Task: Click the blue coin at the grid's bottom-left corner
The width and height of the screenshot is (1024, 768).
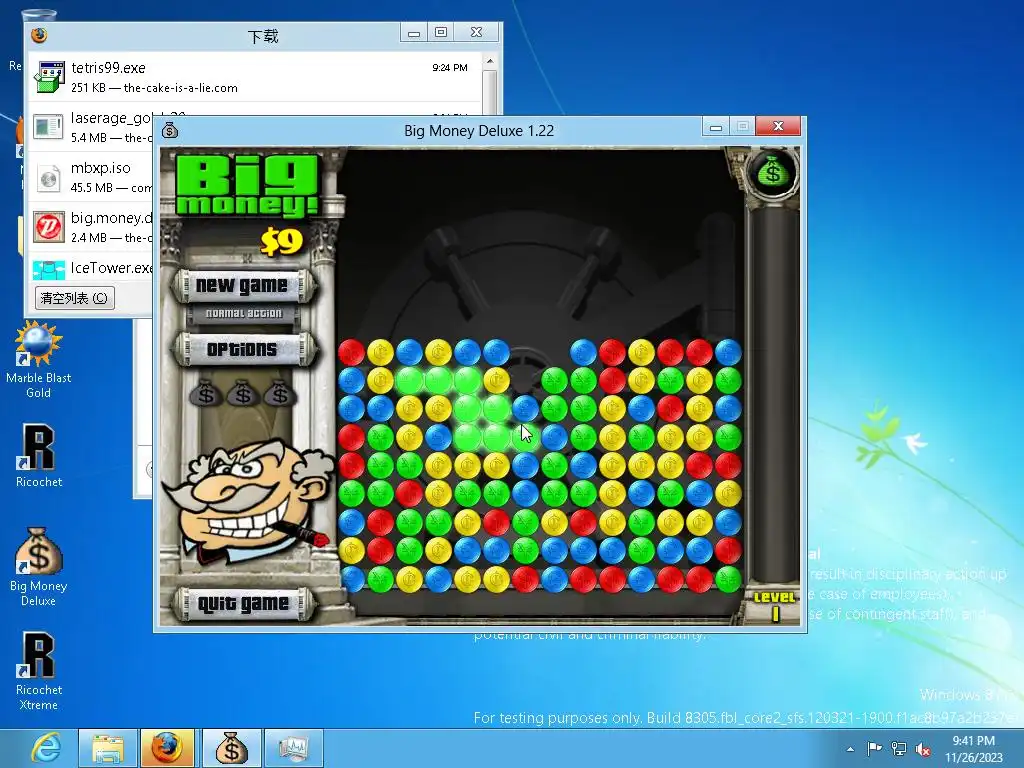Action: pyautogui.click(x=351, y=579)
